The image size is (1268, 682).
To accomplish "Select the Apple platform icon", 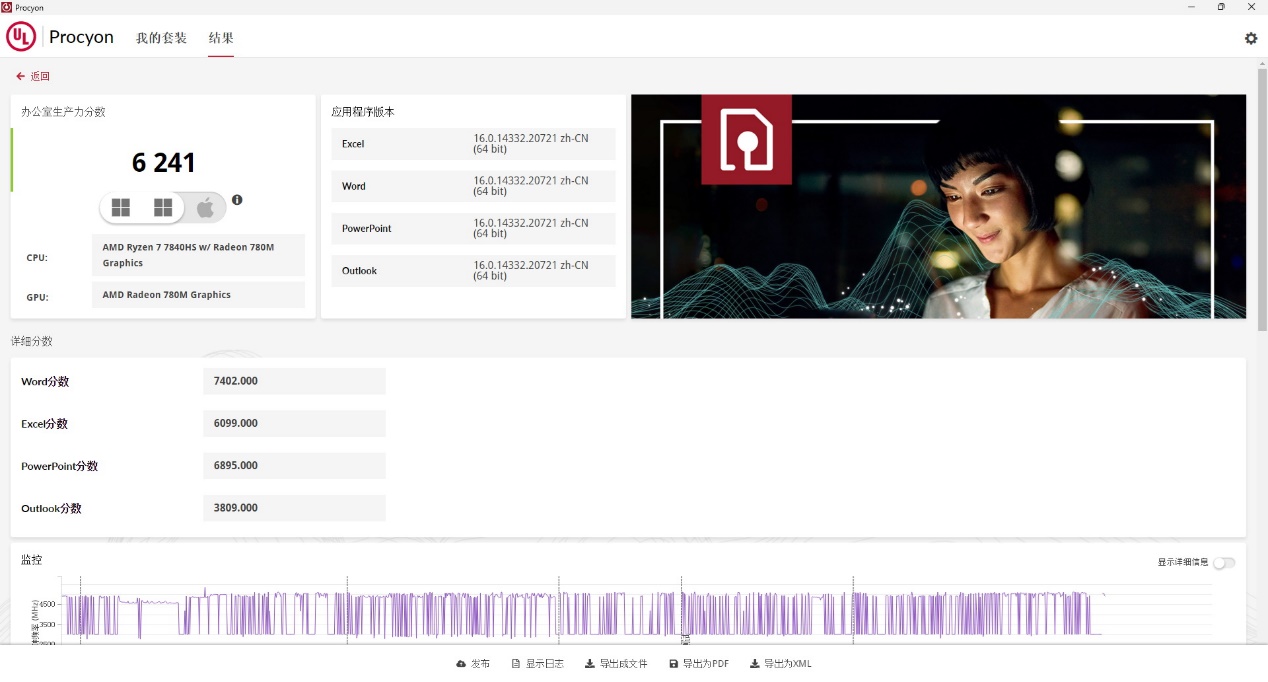I will [205, 208].
